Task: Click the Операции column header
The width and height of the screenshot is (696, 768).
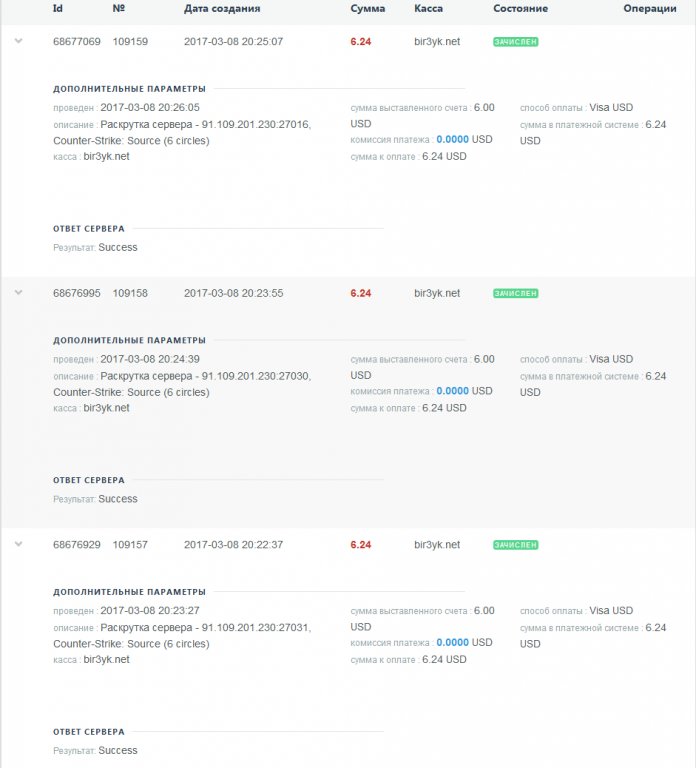Action: [649, 8]
